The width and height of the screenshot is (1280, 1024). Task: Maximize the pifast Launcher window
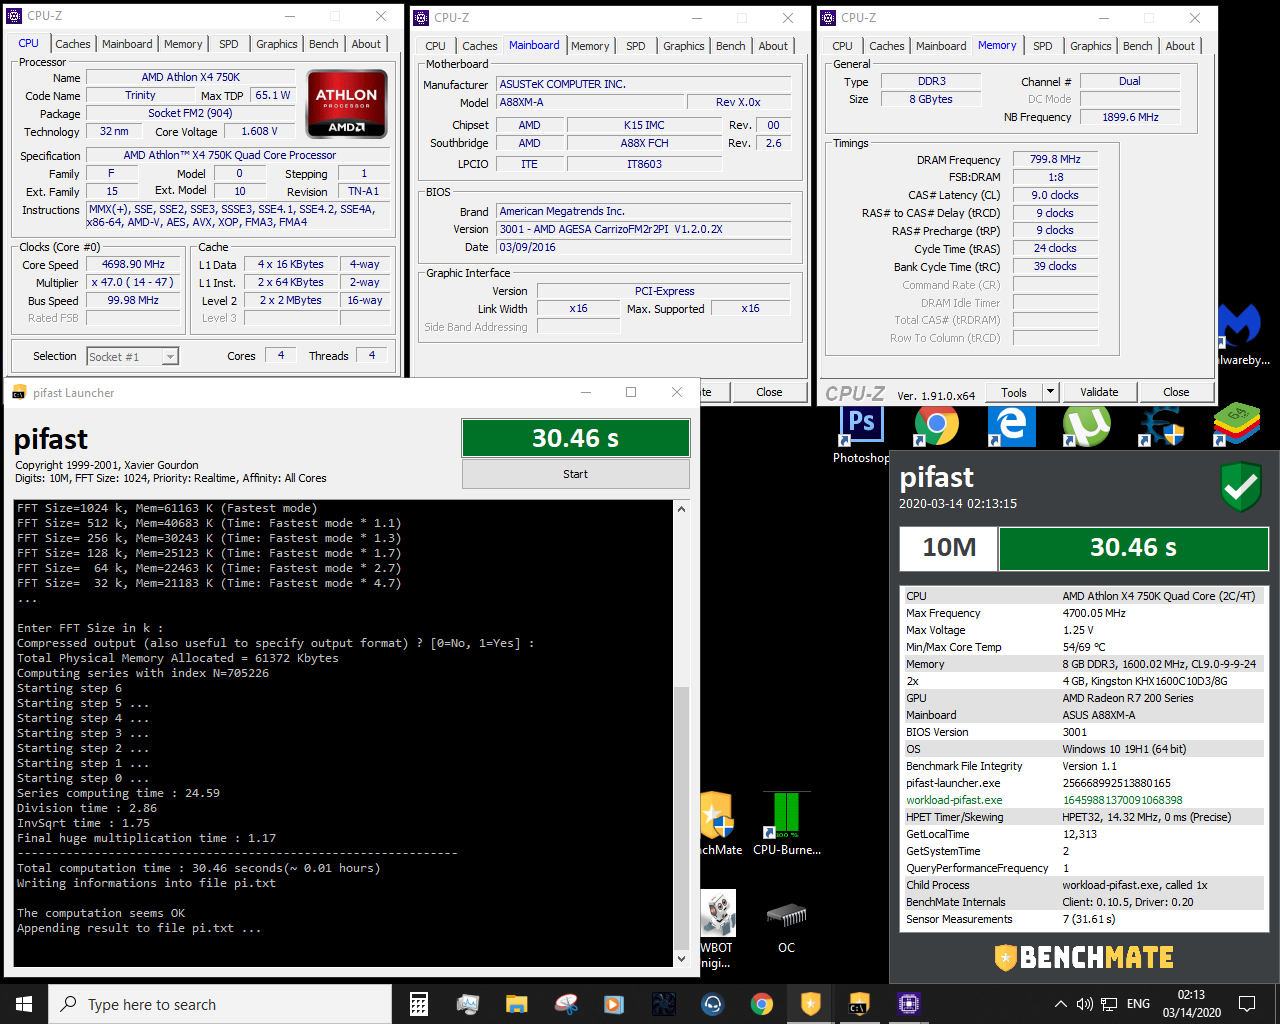click(x=631, y=392)
